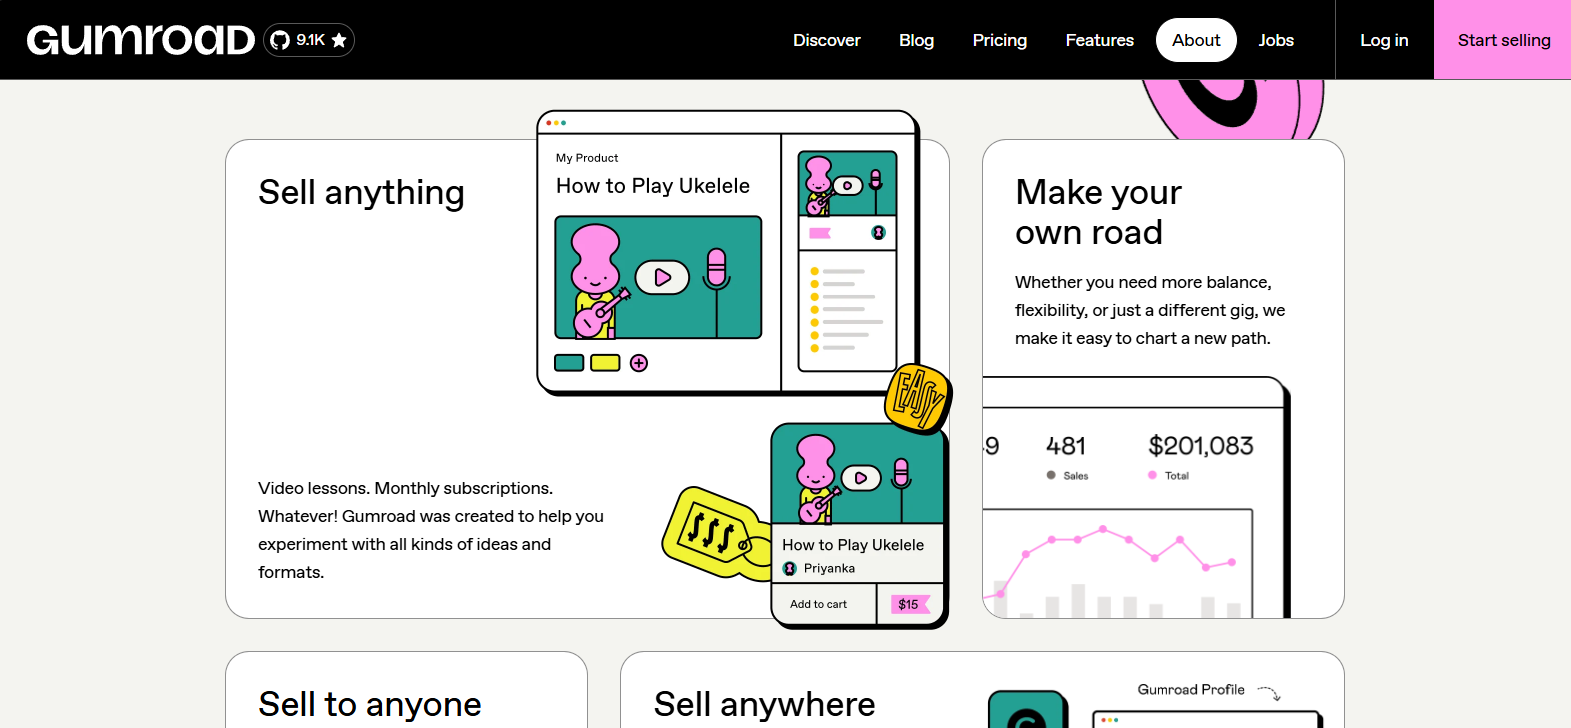Click the product card video thumbnail
This screenshot has height=728, width=1571.
click(x=858, y=474)
